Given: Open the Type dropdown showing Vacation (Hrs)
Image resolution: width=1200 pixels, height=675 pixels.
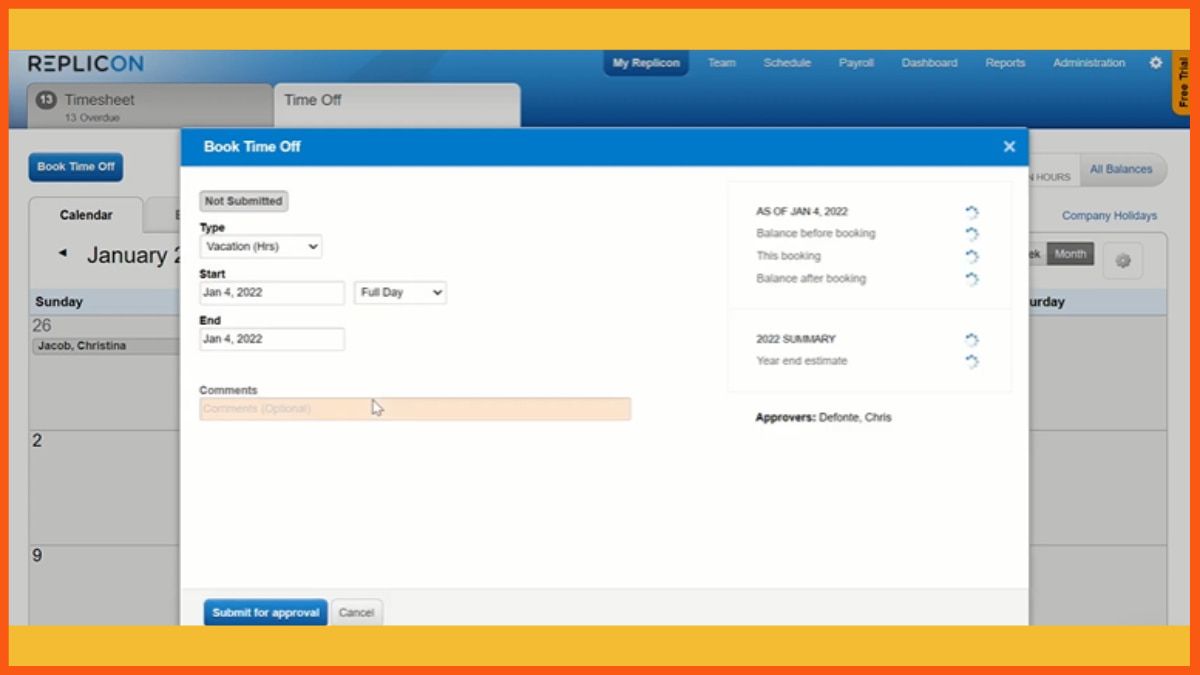Looking at the screenshot, I should click(261, 246).
